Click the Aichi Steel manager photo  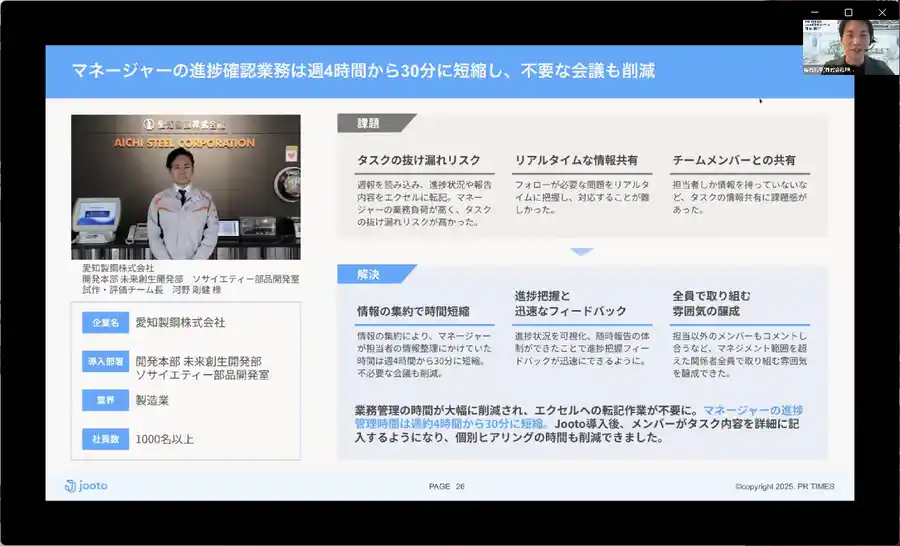(185, 187)
